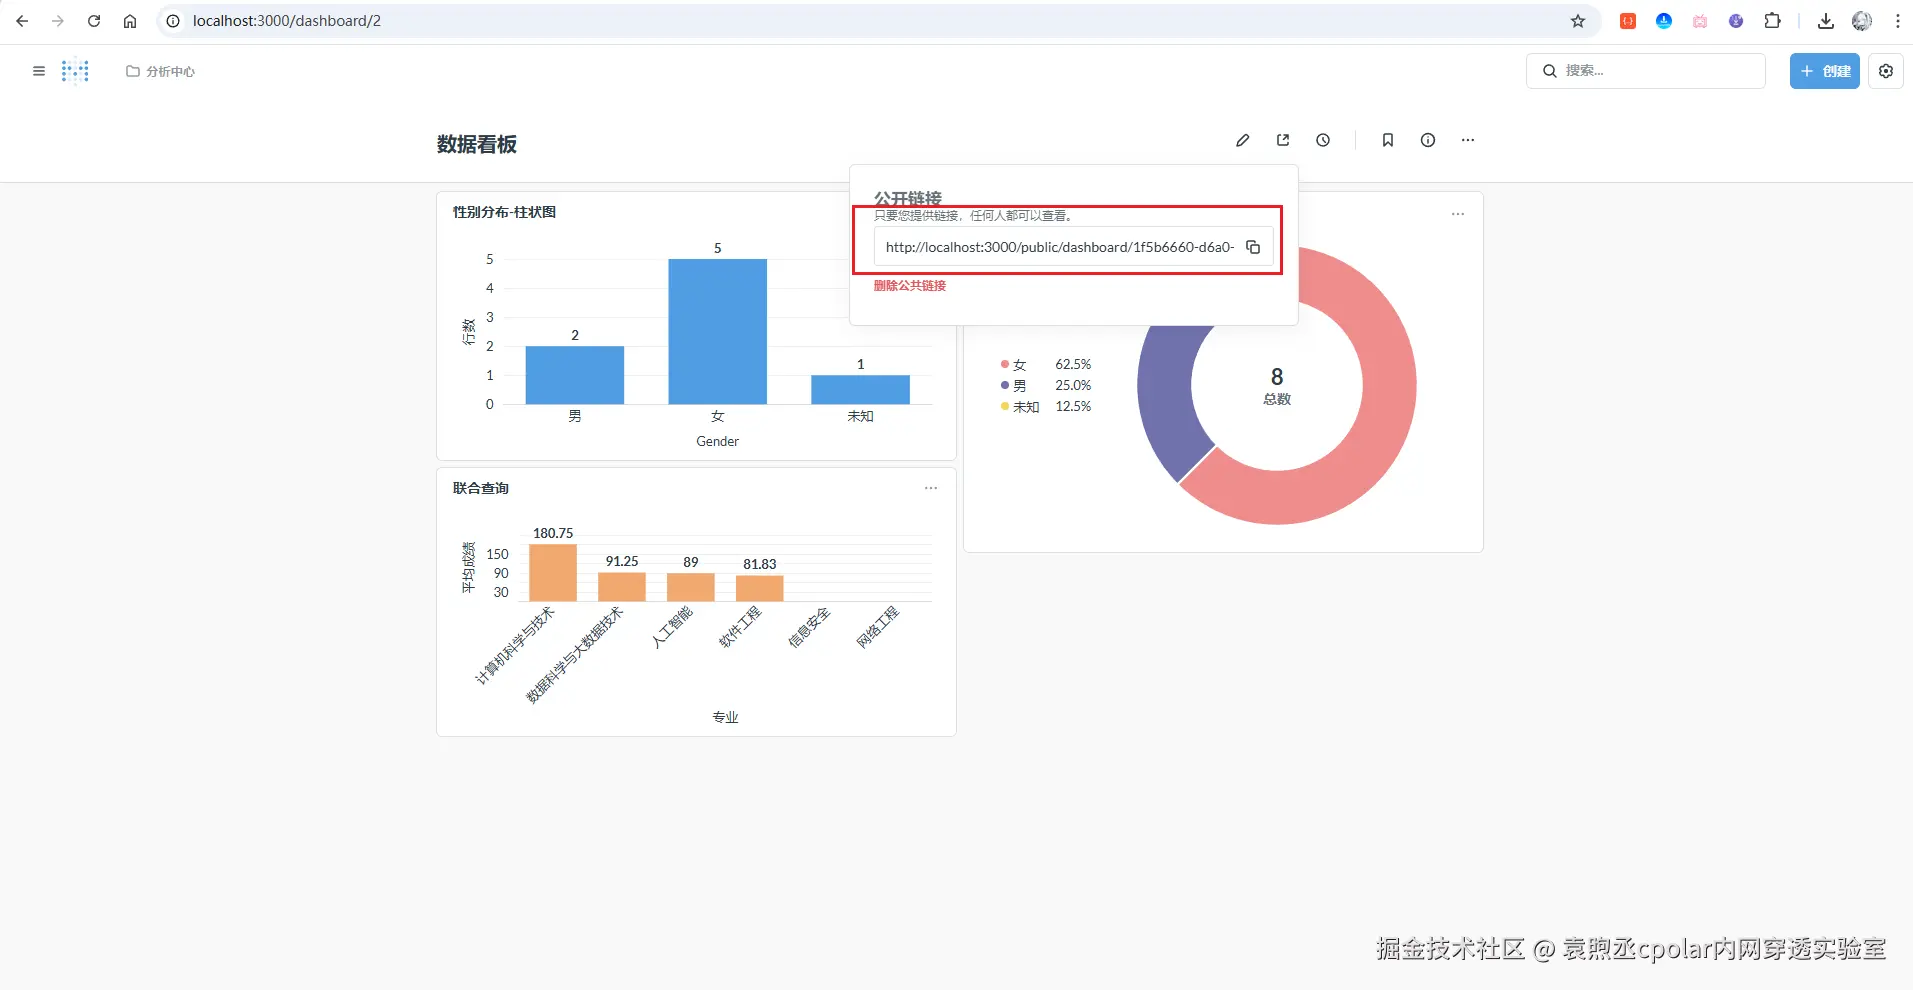1913x990 pixels.
Task: Open the admin settings gear
Action: click(1886, 71)
